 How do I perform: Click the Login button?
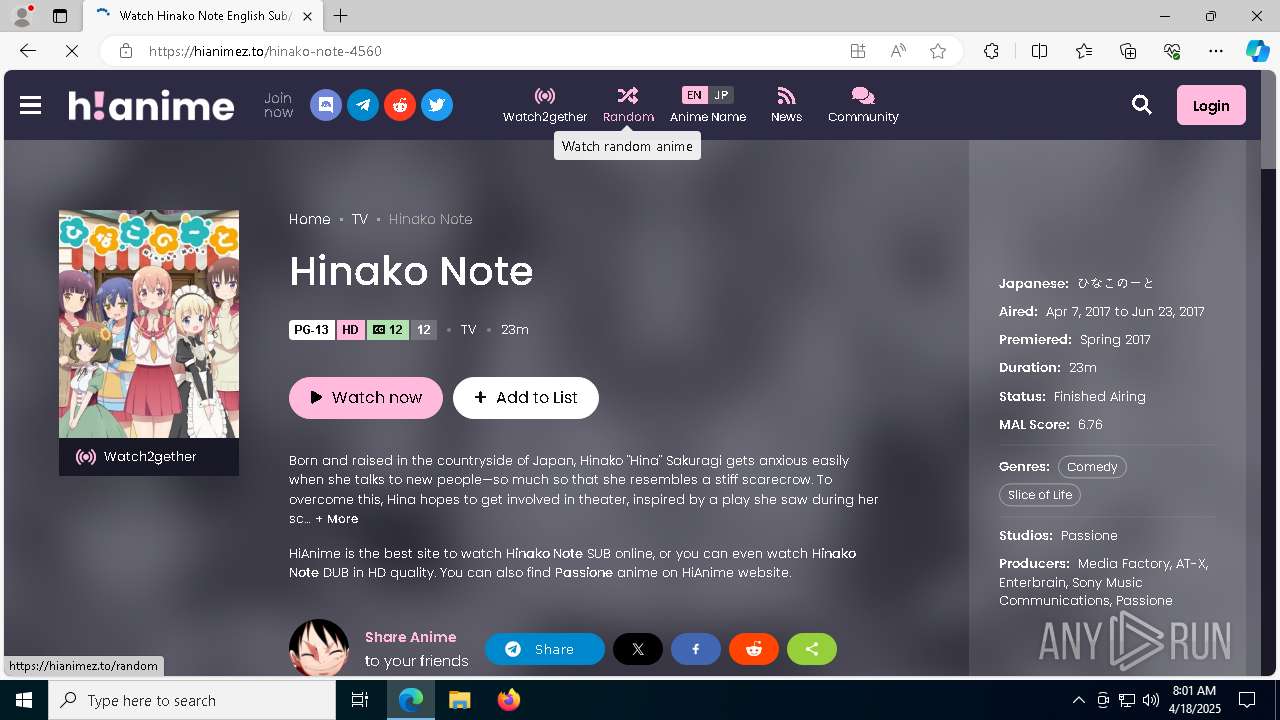tap(1211, 105)
